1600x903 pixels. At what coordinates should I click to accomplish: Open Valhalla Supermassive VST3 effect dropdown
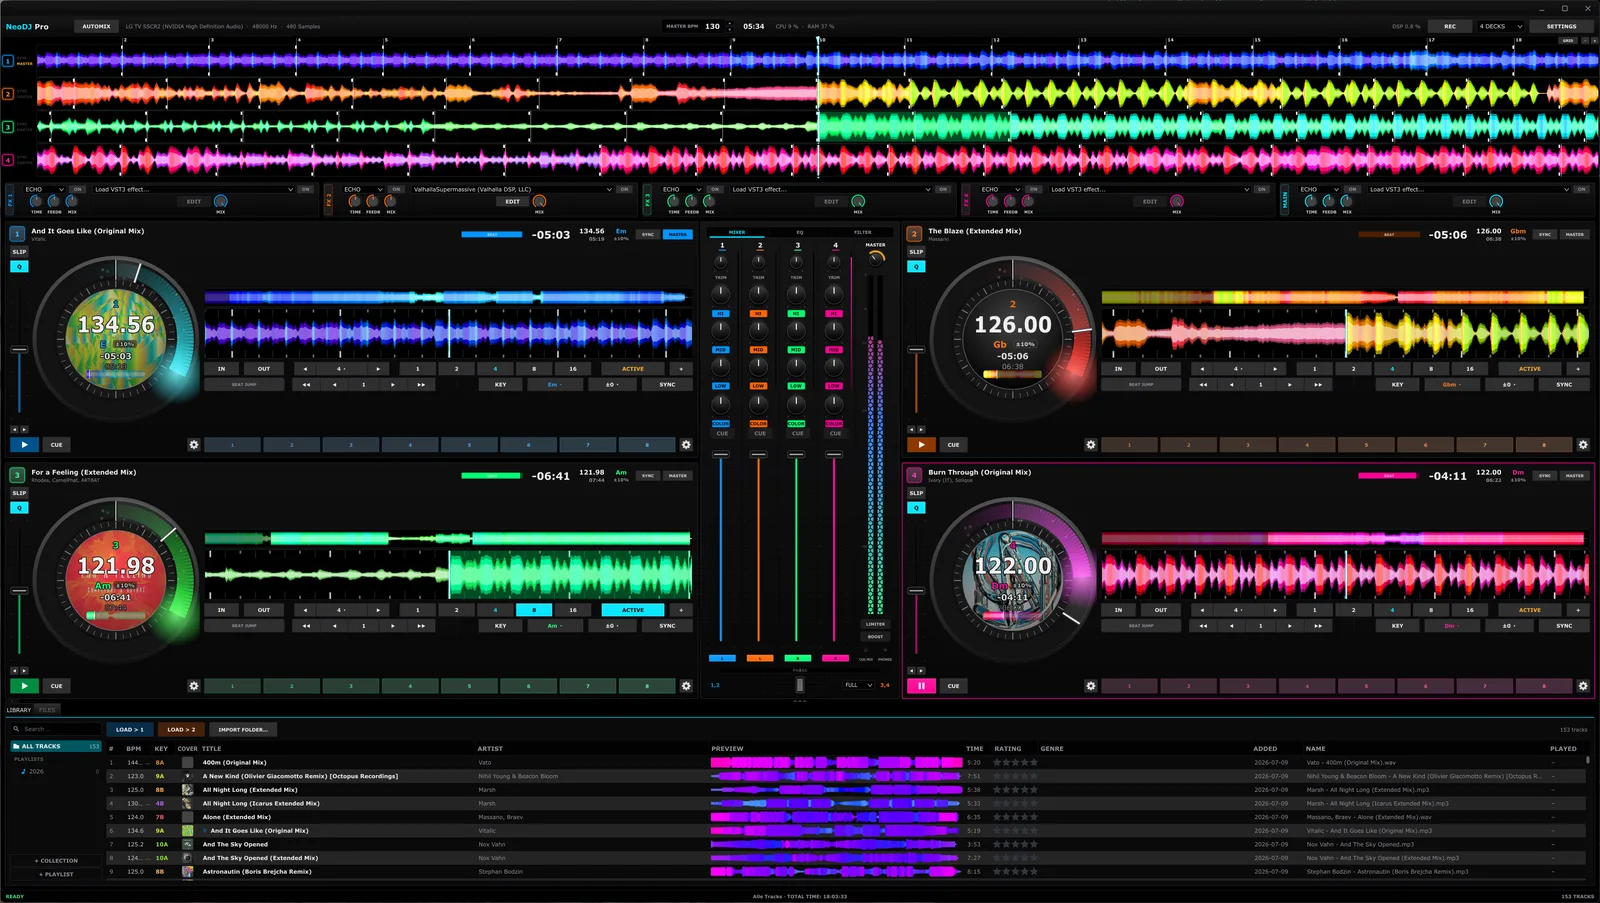pos(512,189)
